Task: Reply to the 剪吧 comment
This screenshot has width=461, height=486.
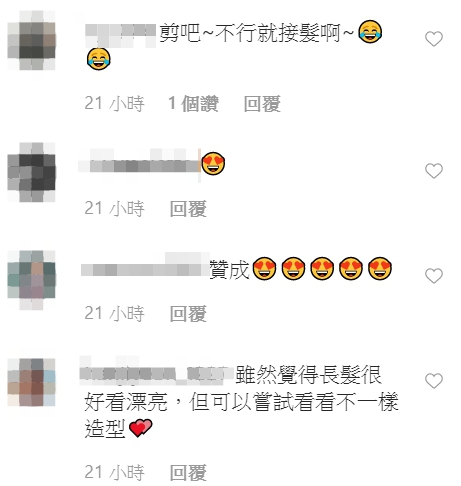Action: (x=262, y=104)
